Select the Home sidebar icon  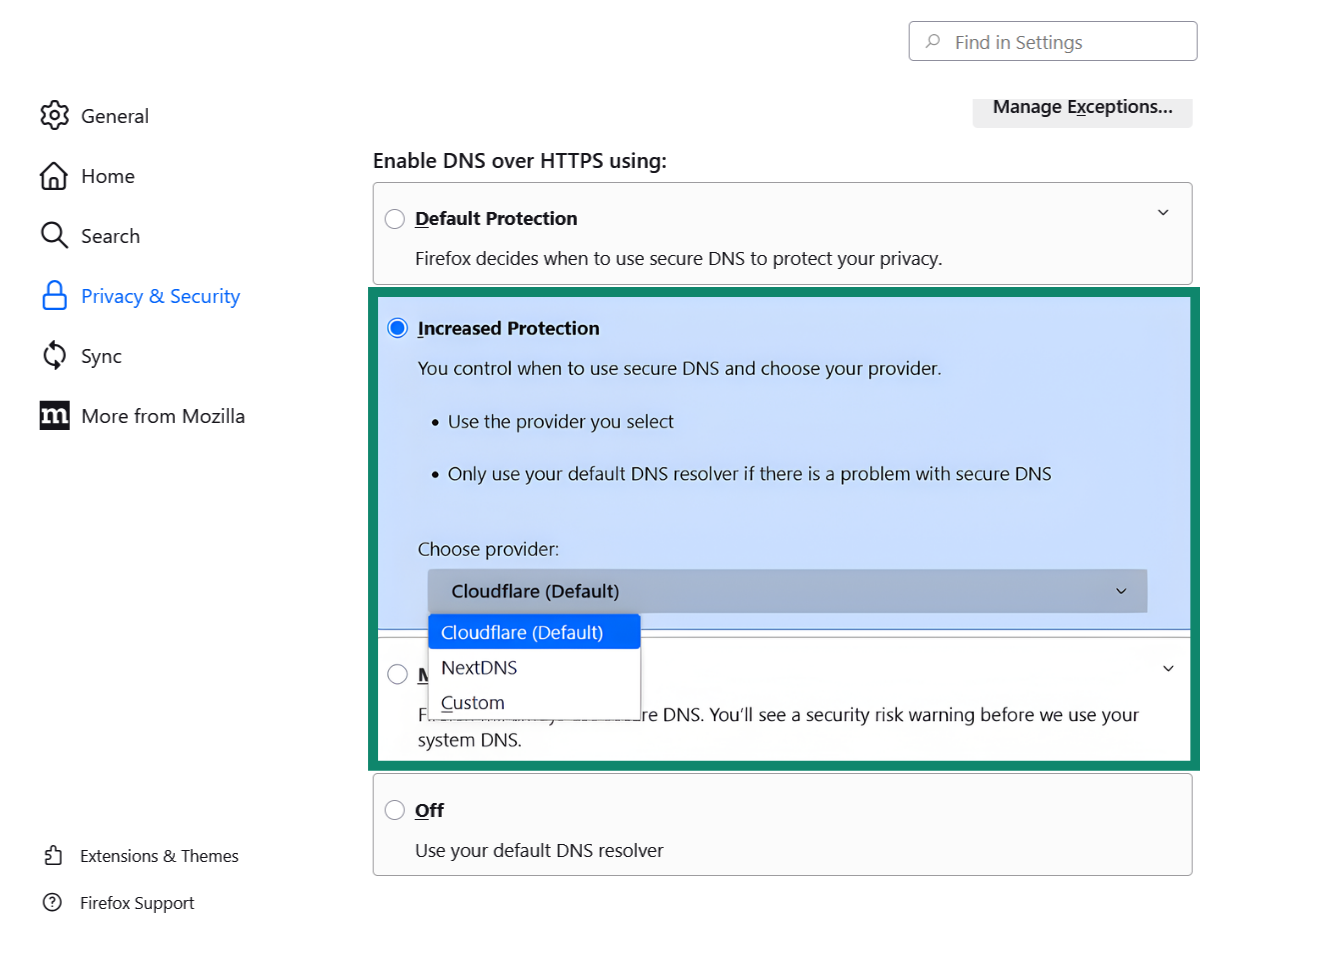click(55, 175)
